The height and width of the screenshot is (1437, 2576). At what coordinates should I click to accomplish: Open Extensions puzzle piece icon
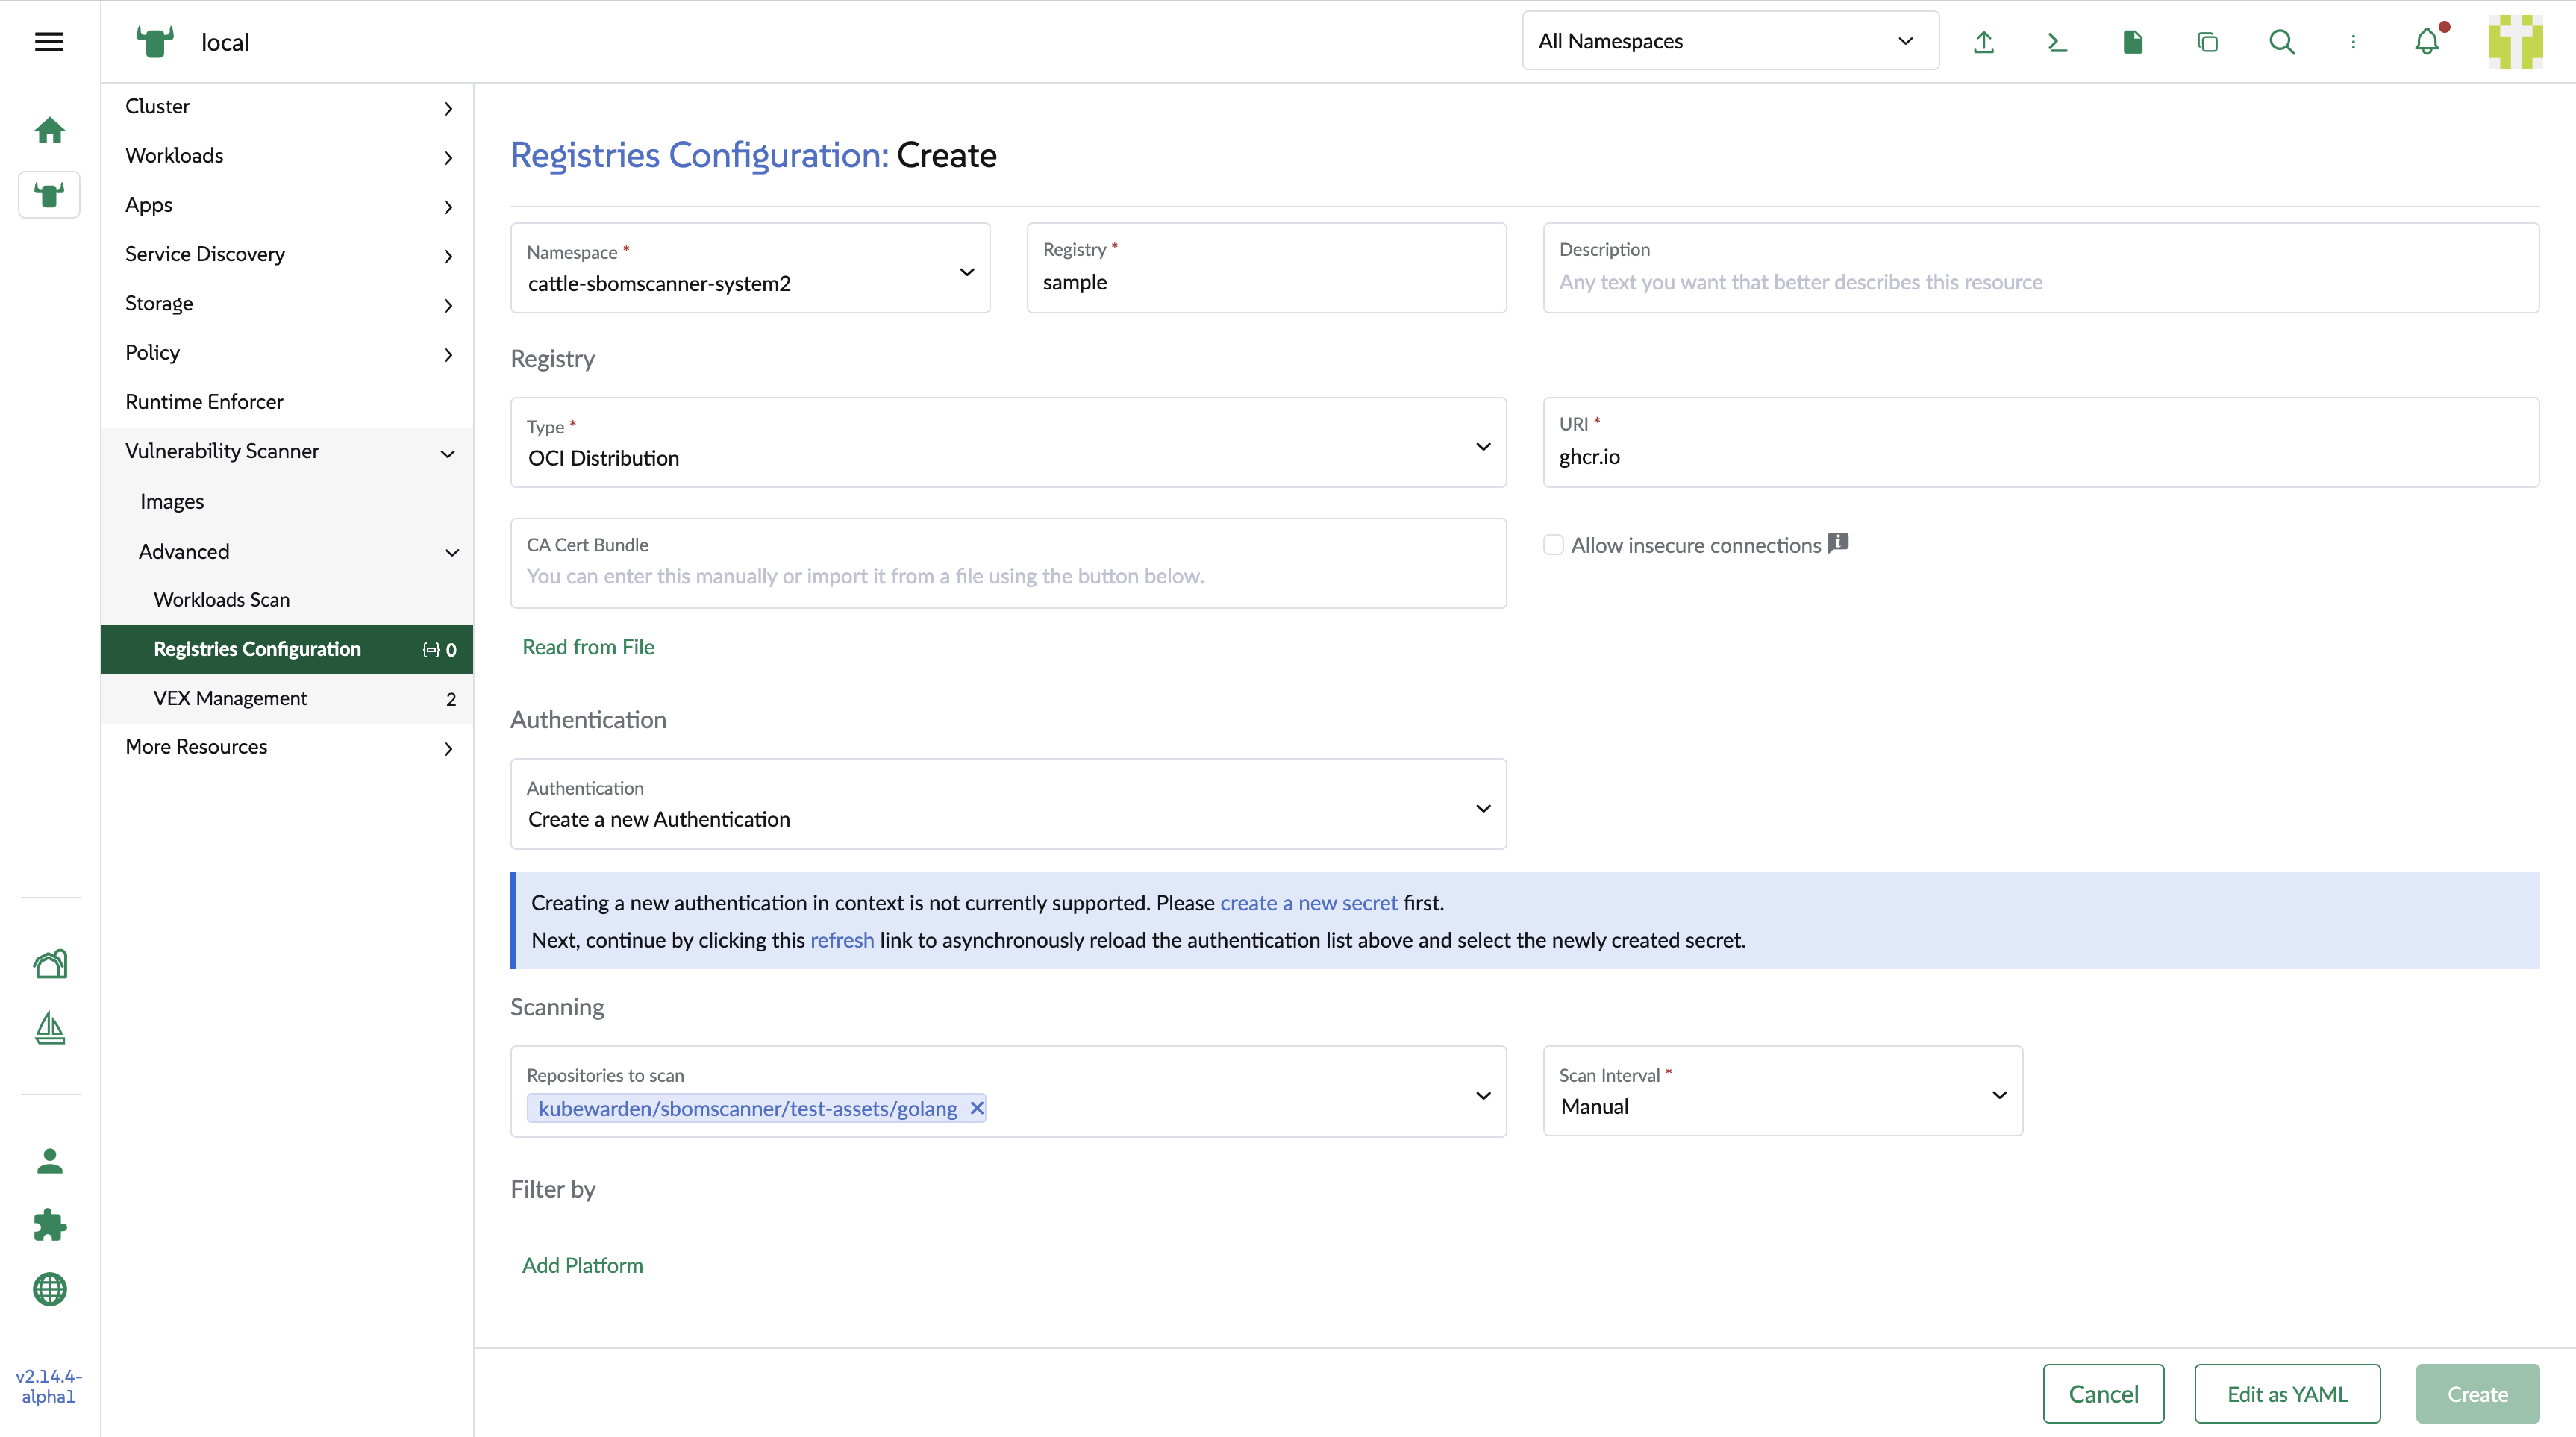point(50,1225)
